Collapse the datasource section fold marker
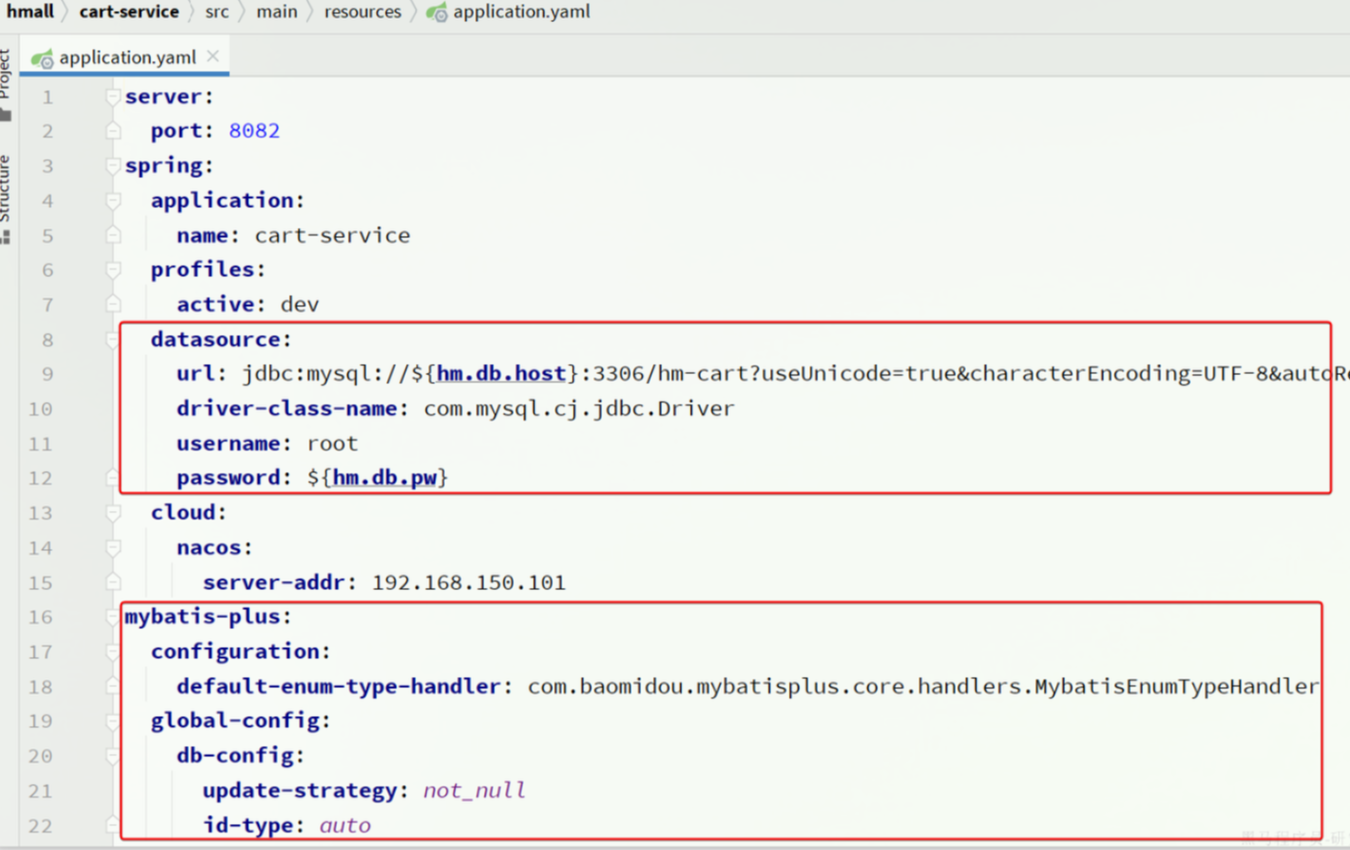The width and height of the screenshot is (1350, 850). (113, 340)
